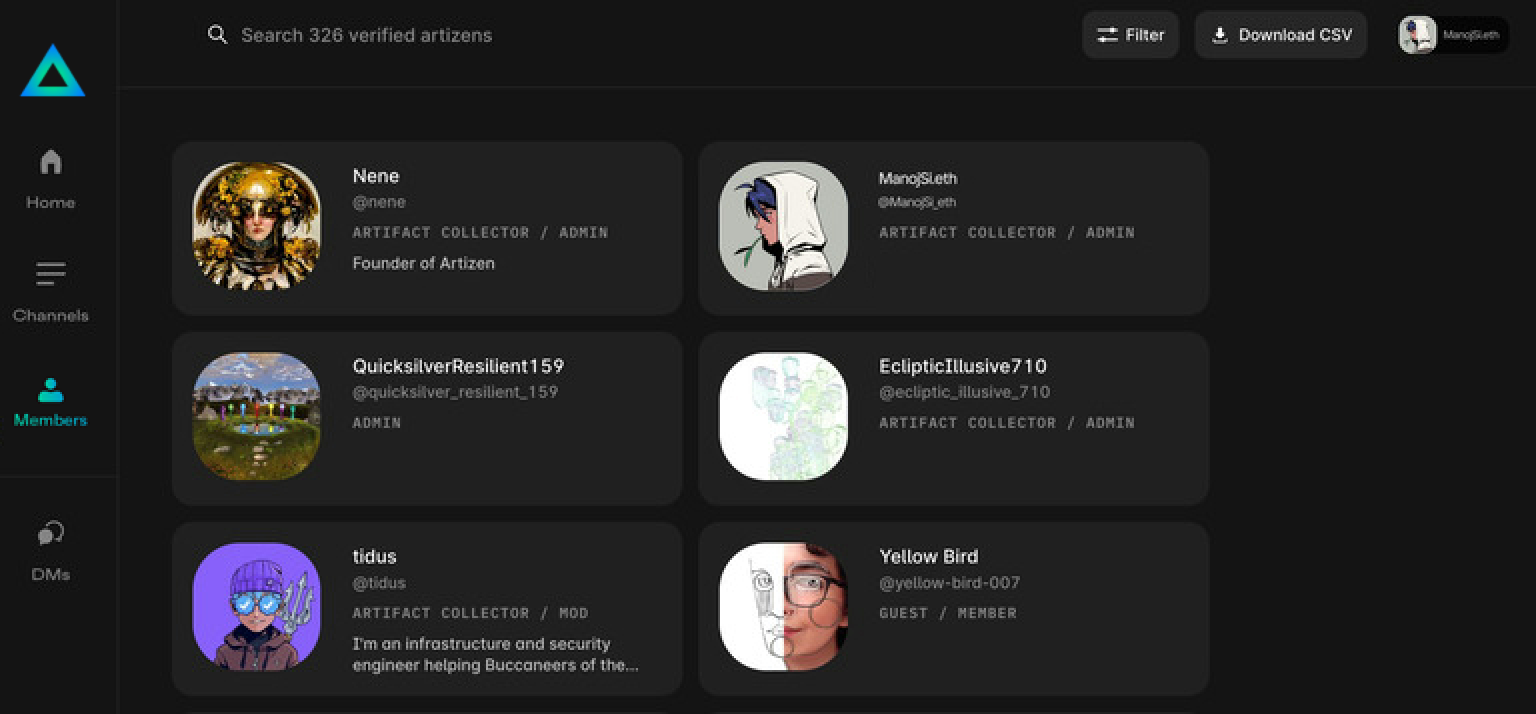1536x714 pixels.
Task: Click the filter sliders icon
Action: pos(1107,35)
